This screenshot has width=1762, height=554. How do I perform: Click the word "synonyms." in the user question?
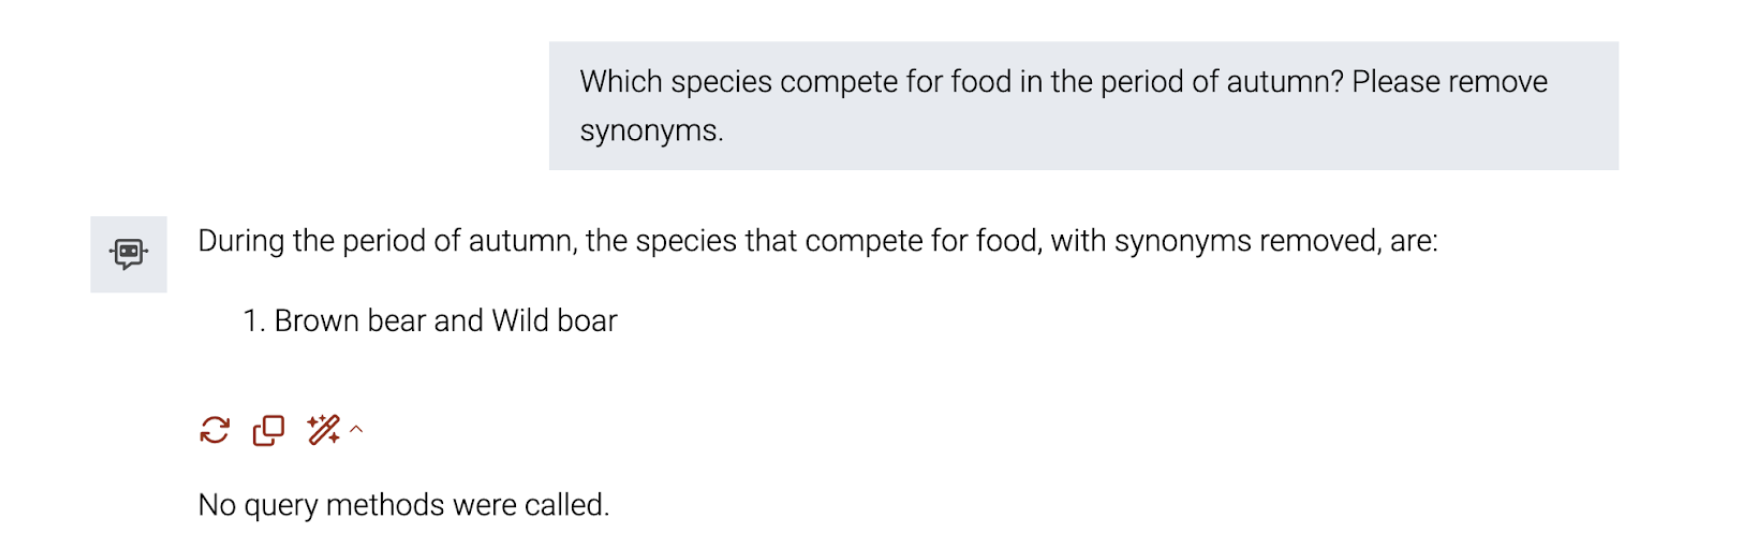pyautogui.click(x=651, y=131)
